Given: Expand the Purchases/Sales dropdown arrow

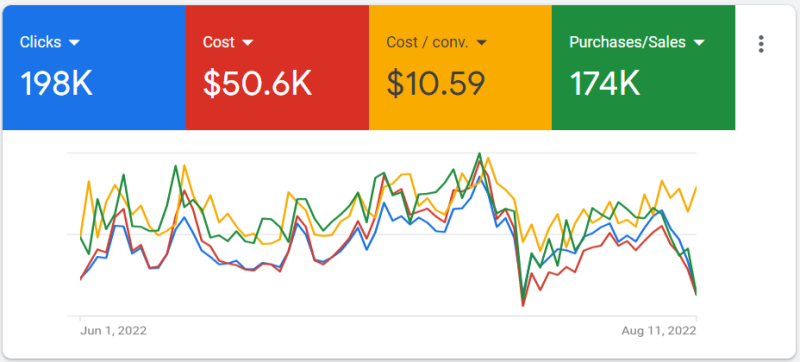Looking at the screenshot, I should coord(699,43).
